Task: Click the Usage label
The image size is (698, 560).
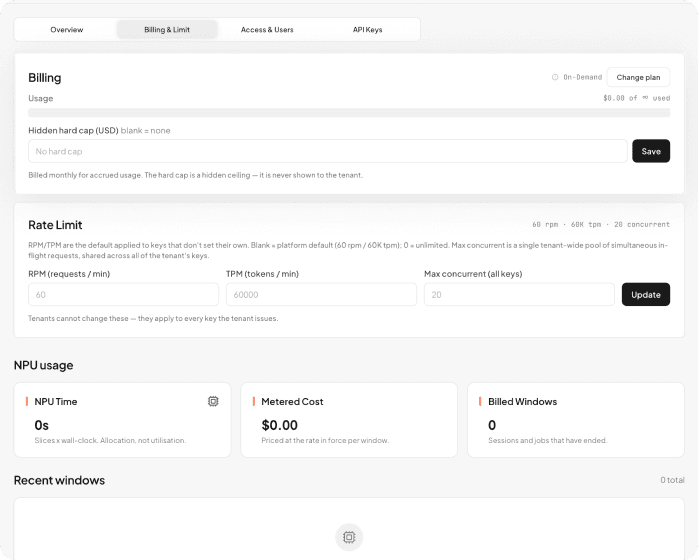Action: point(41,98)
